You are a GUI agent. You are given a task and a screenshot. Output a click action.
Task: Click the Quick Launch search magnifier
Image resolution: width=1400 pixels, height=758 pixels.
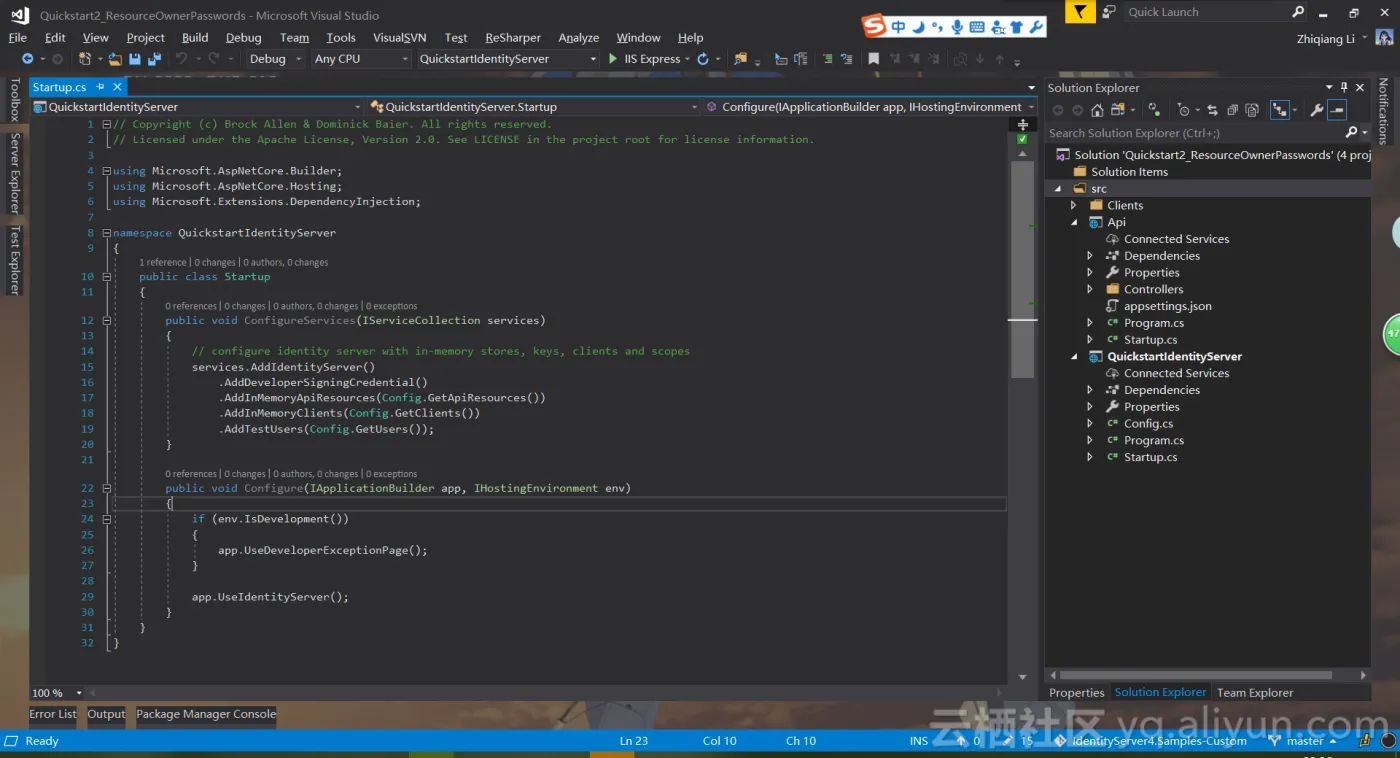tap(1298, 12)
